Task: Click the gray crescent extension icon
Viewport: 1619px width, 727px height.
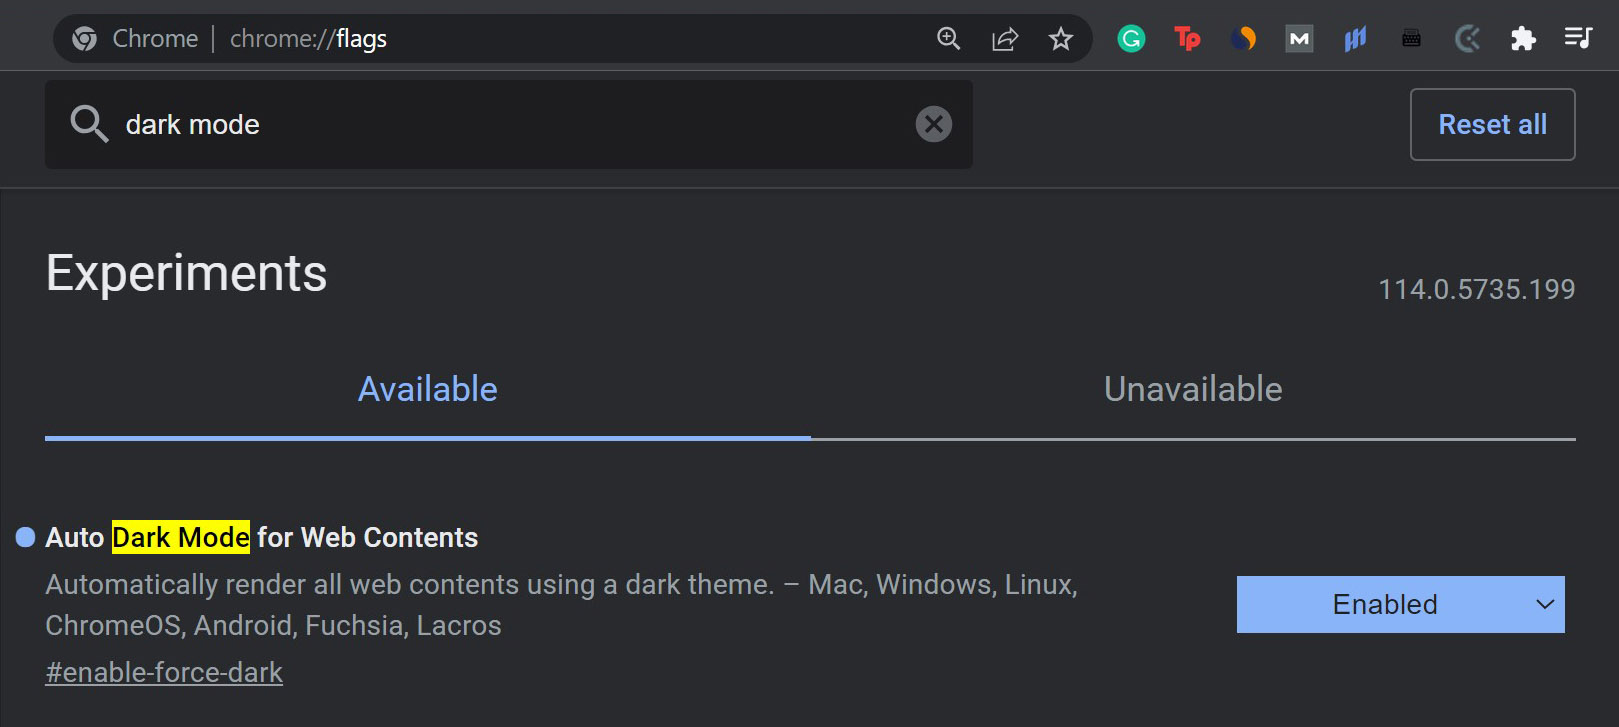Action: (x=1467, y=39)
